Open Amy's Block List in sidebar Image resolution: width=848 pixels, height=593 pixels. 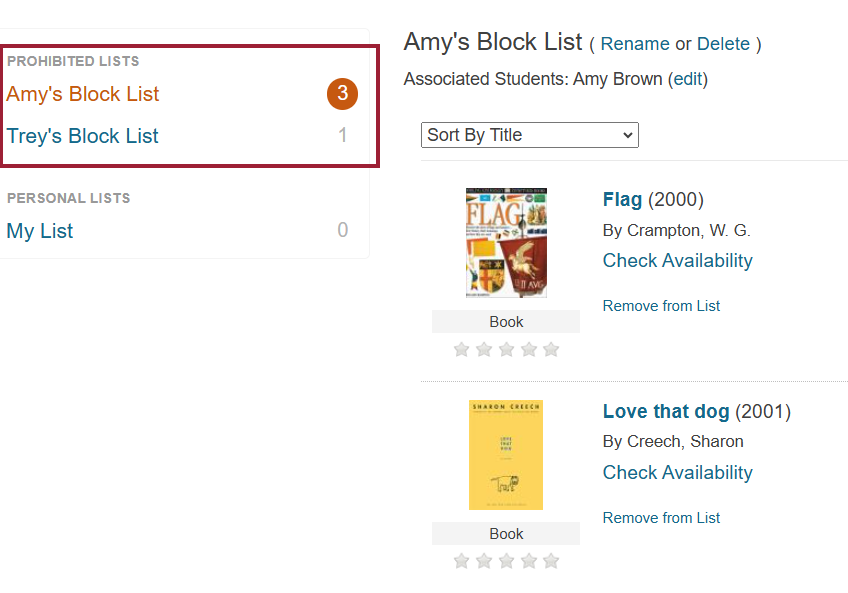click(83, 94)
